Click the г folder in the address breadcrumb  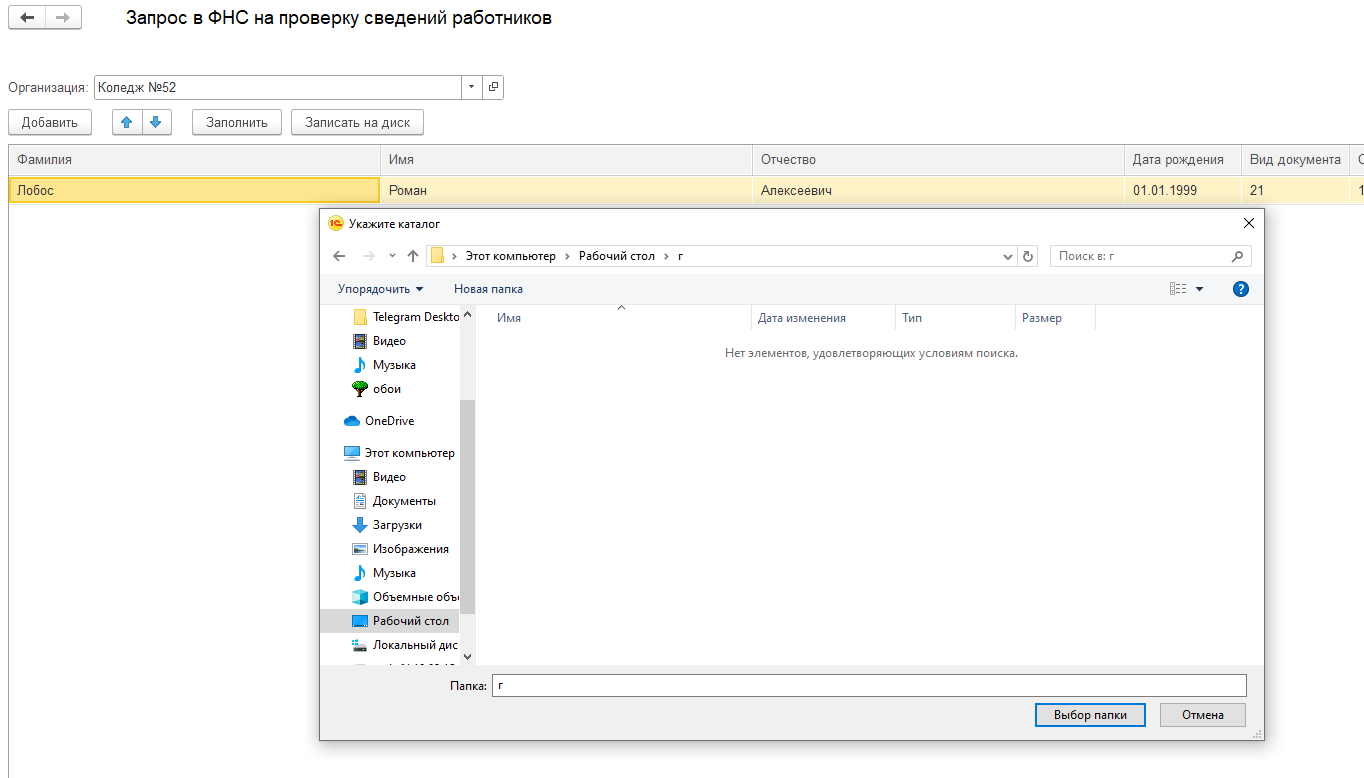[681, 256]
